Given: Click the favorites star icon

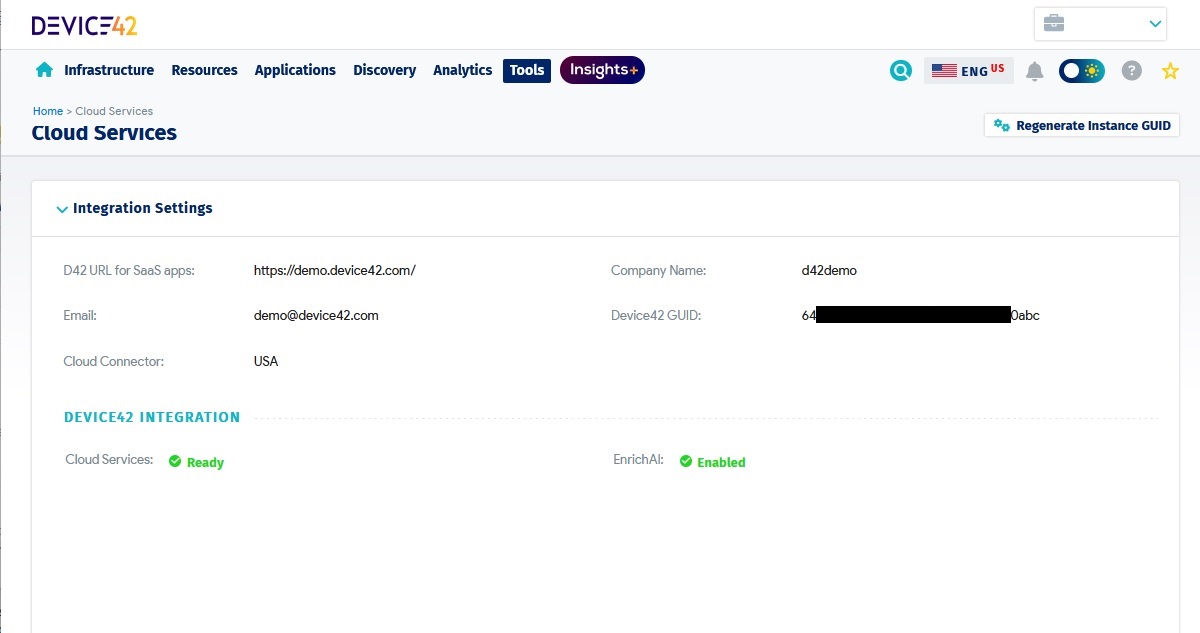Looking at the screenshot, I should point(1170,70).
